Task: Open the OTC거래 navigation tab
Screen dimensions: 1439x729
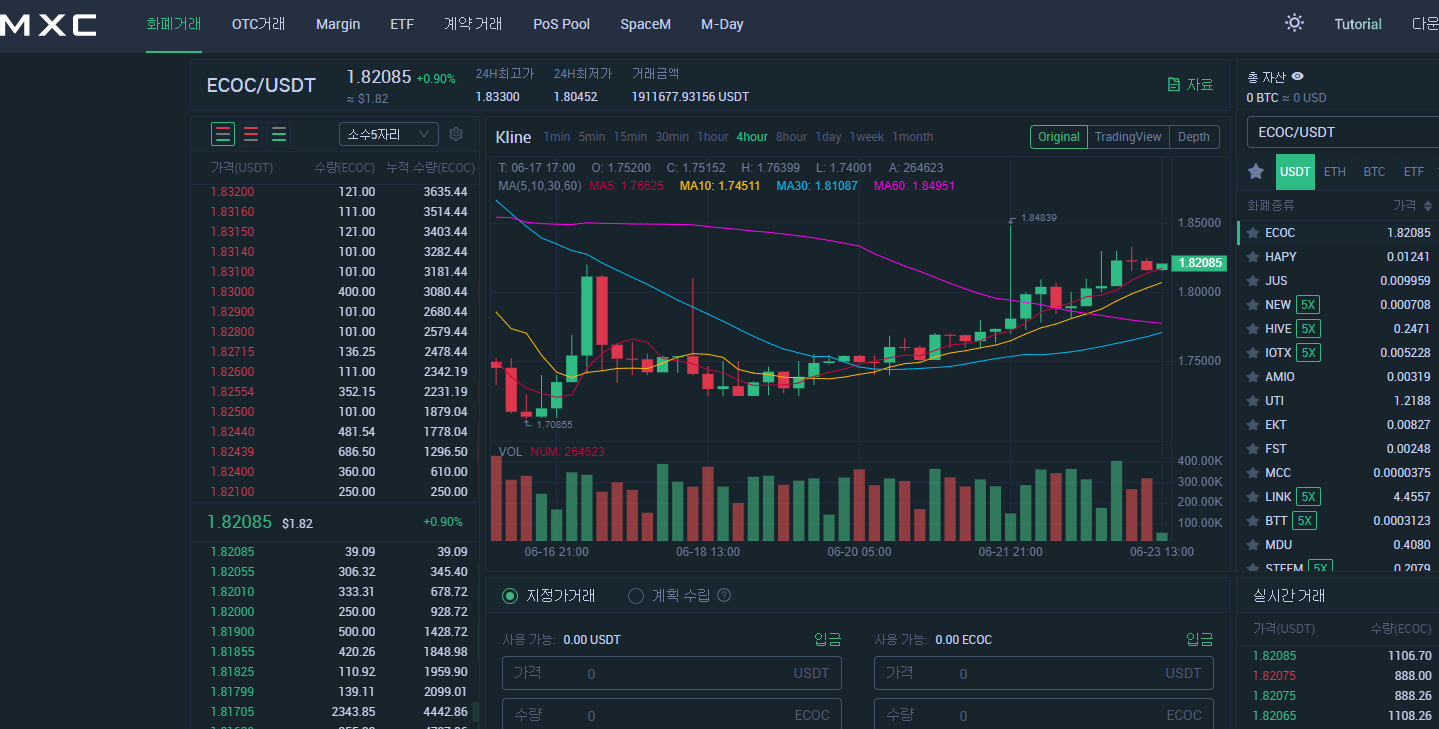Action: [x=258, y=24]
